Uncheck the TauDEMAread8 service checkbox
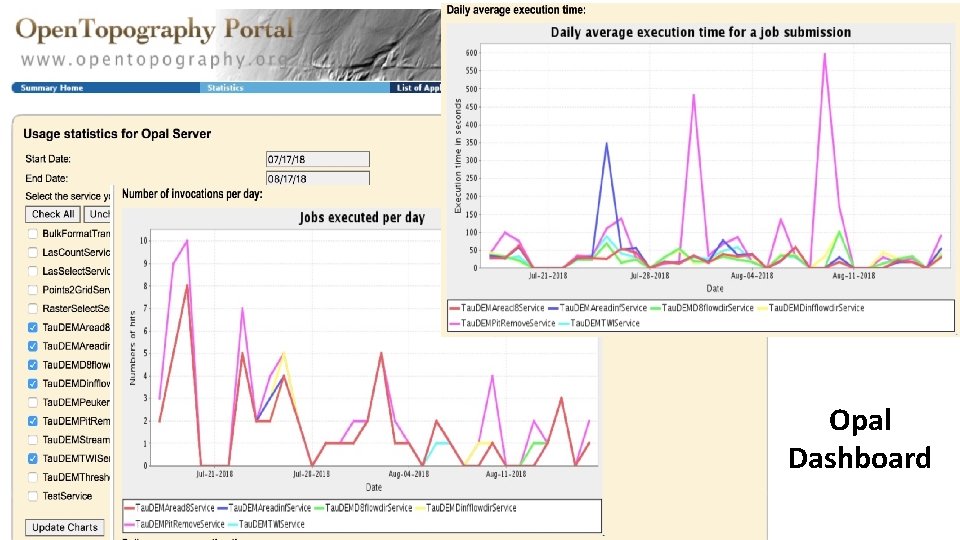The width and height of the screenshot is (960, 540). pos(33,327)
